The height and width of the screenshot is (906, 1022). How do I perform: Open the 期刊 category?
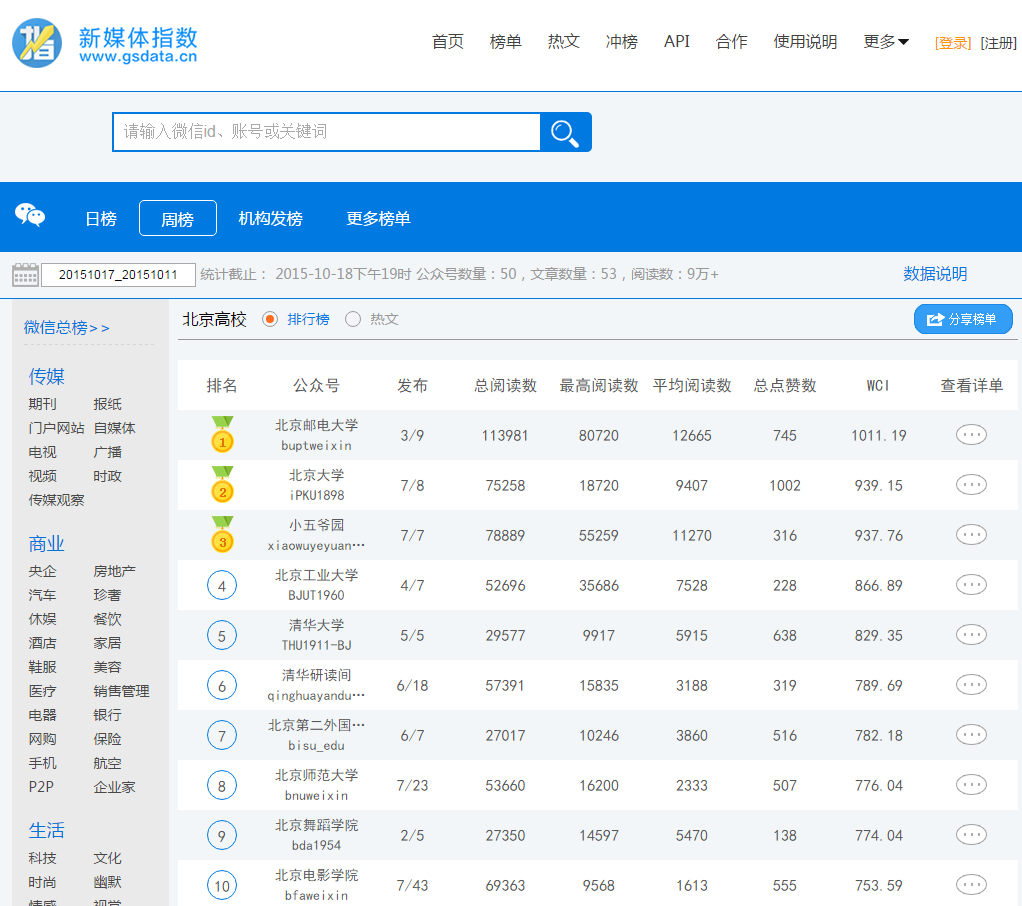click(x=42, y=404)
